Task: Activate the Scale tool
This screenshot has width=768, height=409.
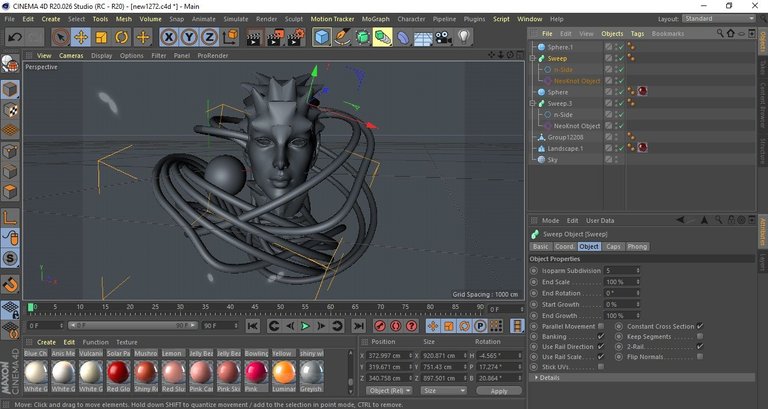Action: pyautogui.click(x=101, y=37)
